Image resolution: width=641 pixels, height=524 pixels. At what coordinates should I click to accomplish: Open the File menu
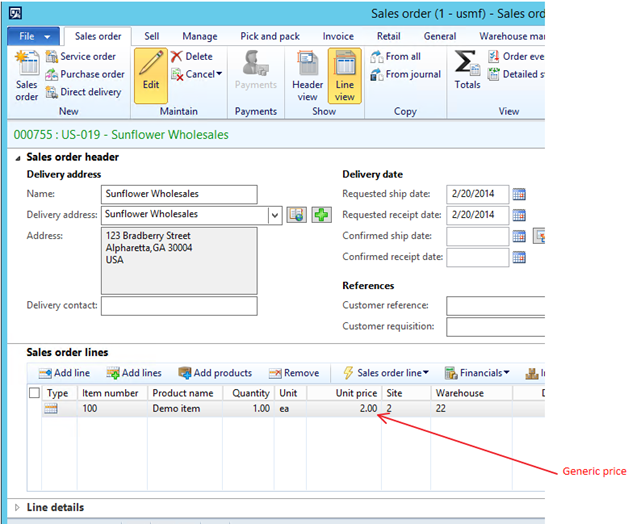(35, 36)
